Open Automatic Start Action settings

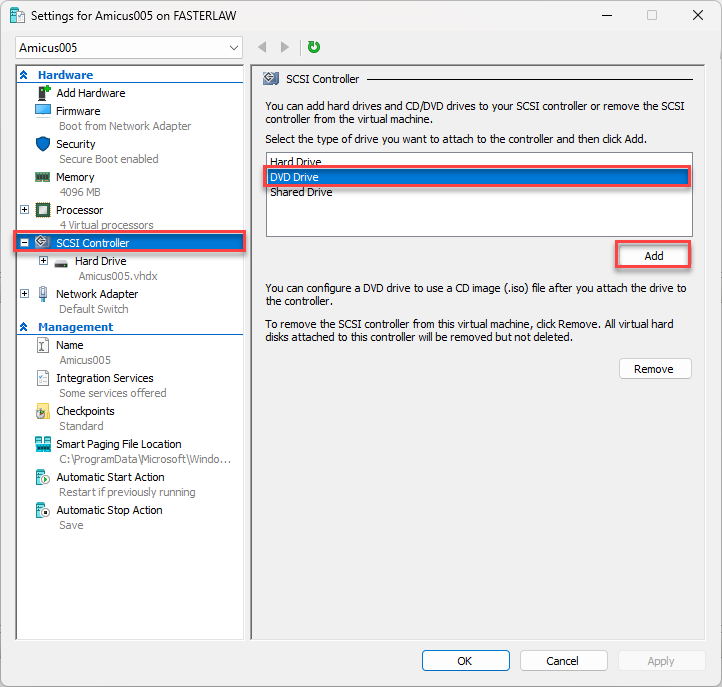point(110,477)
